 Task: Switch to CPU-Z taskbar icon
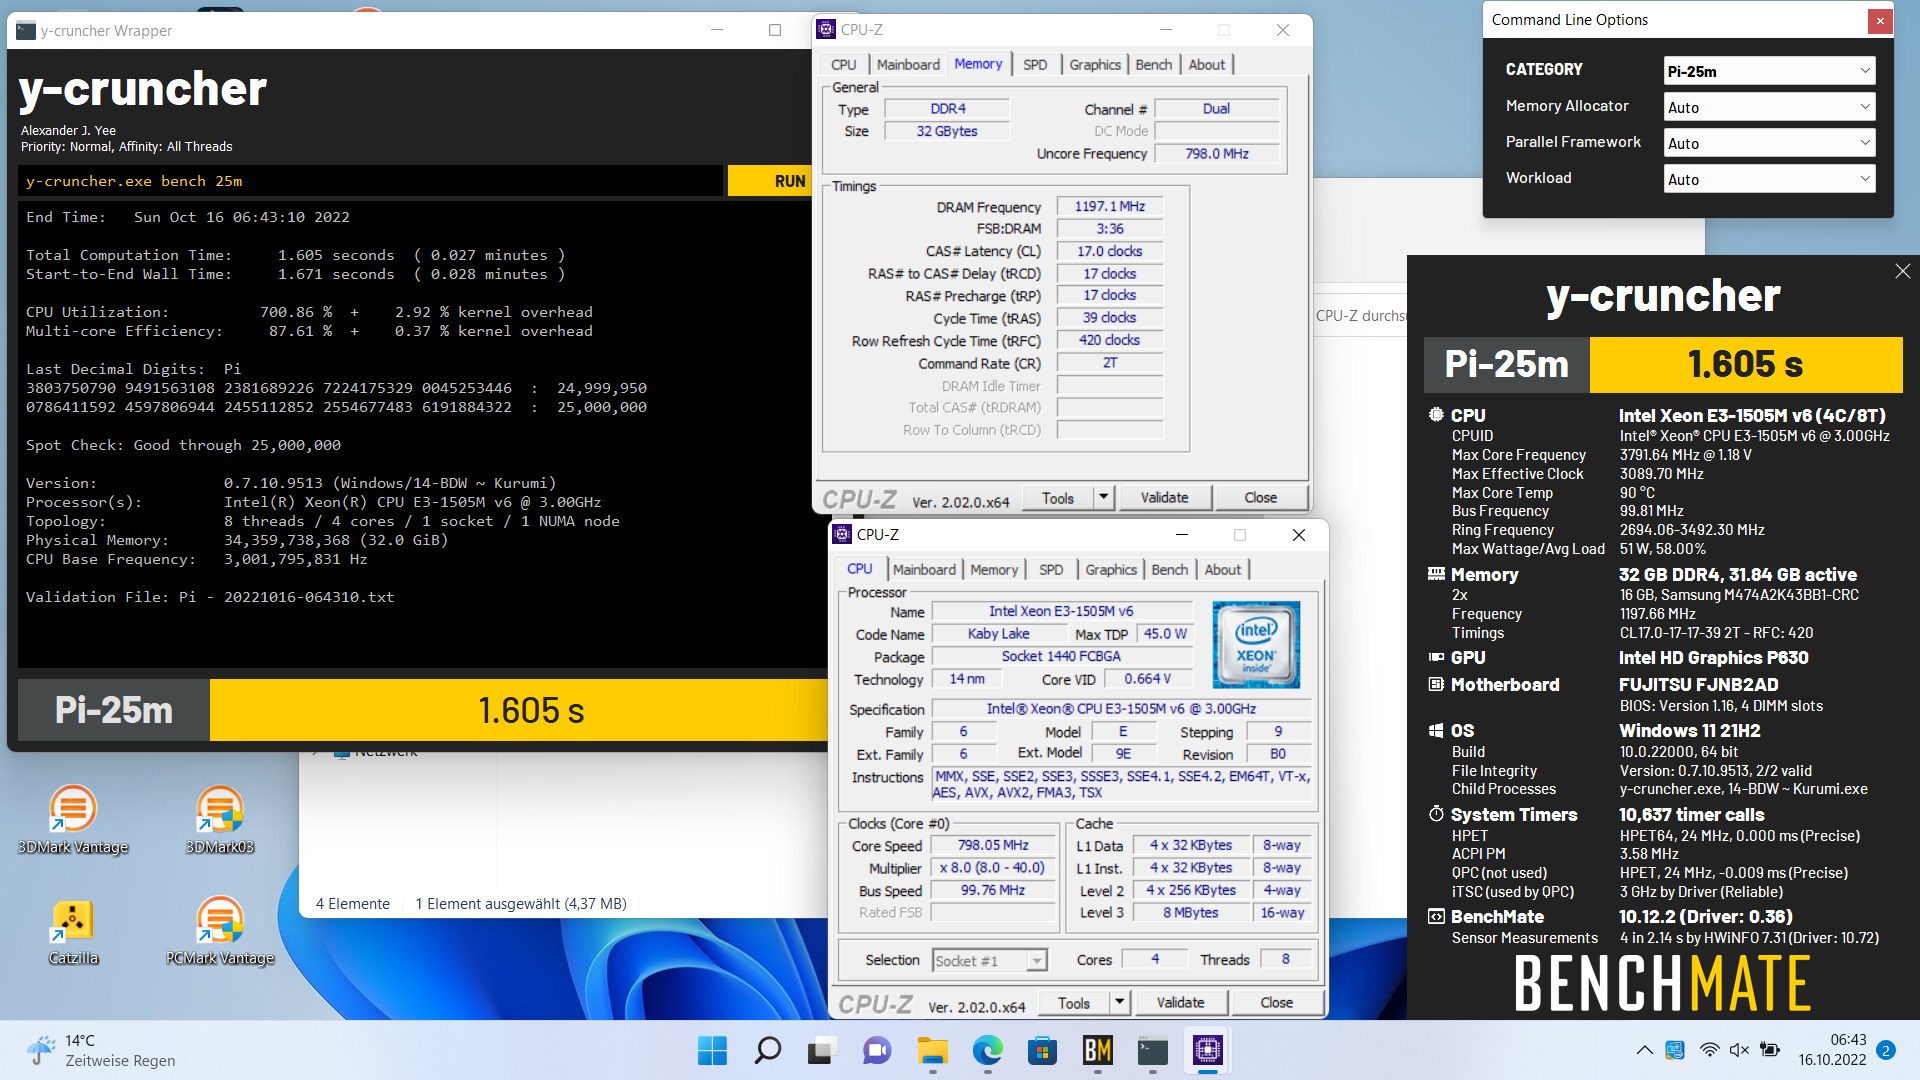1207,1050
